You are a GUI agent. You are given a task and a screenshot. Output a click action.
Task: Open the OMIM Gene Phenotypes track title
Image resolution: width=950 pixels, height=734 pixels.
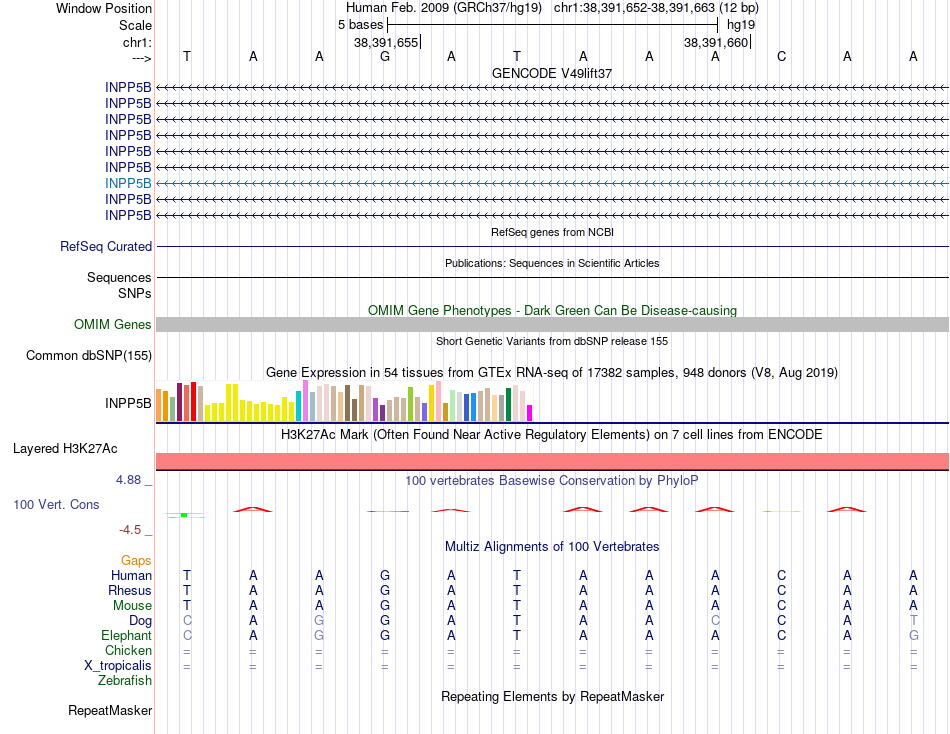tap(552, 310)
